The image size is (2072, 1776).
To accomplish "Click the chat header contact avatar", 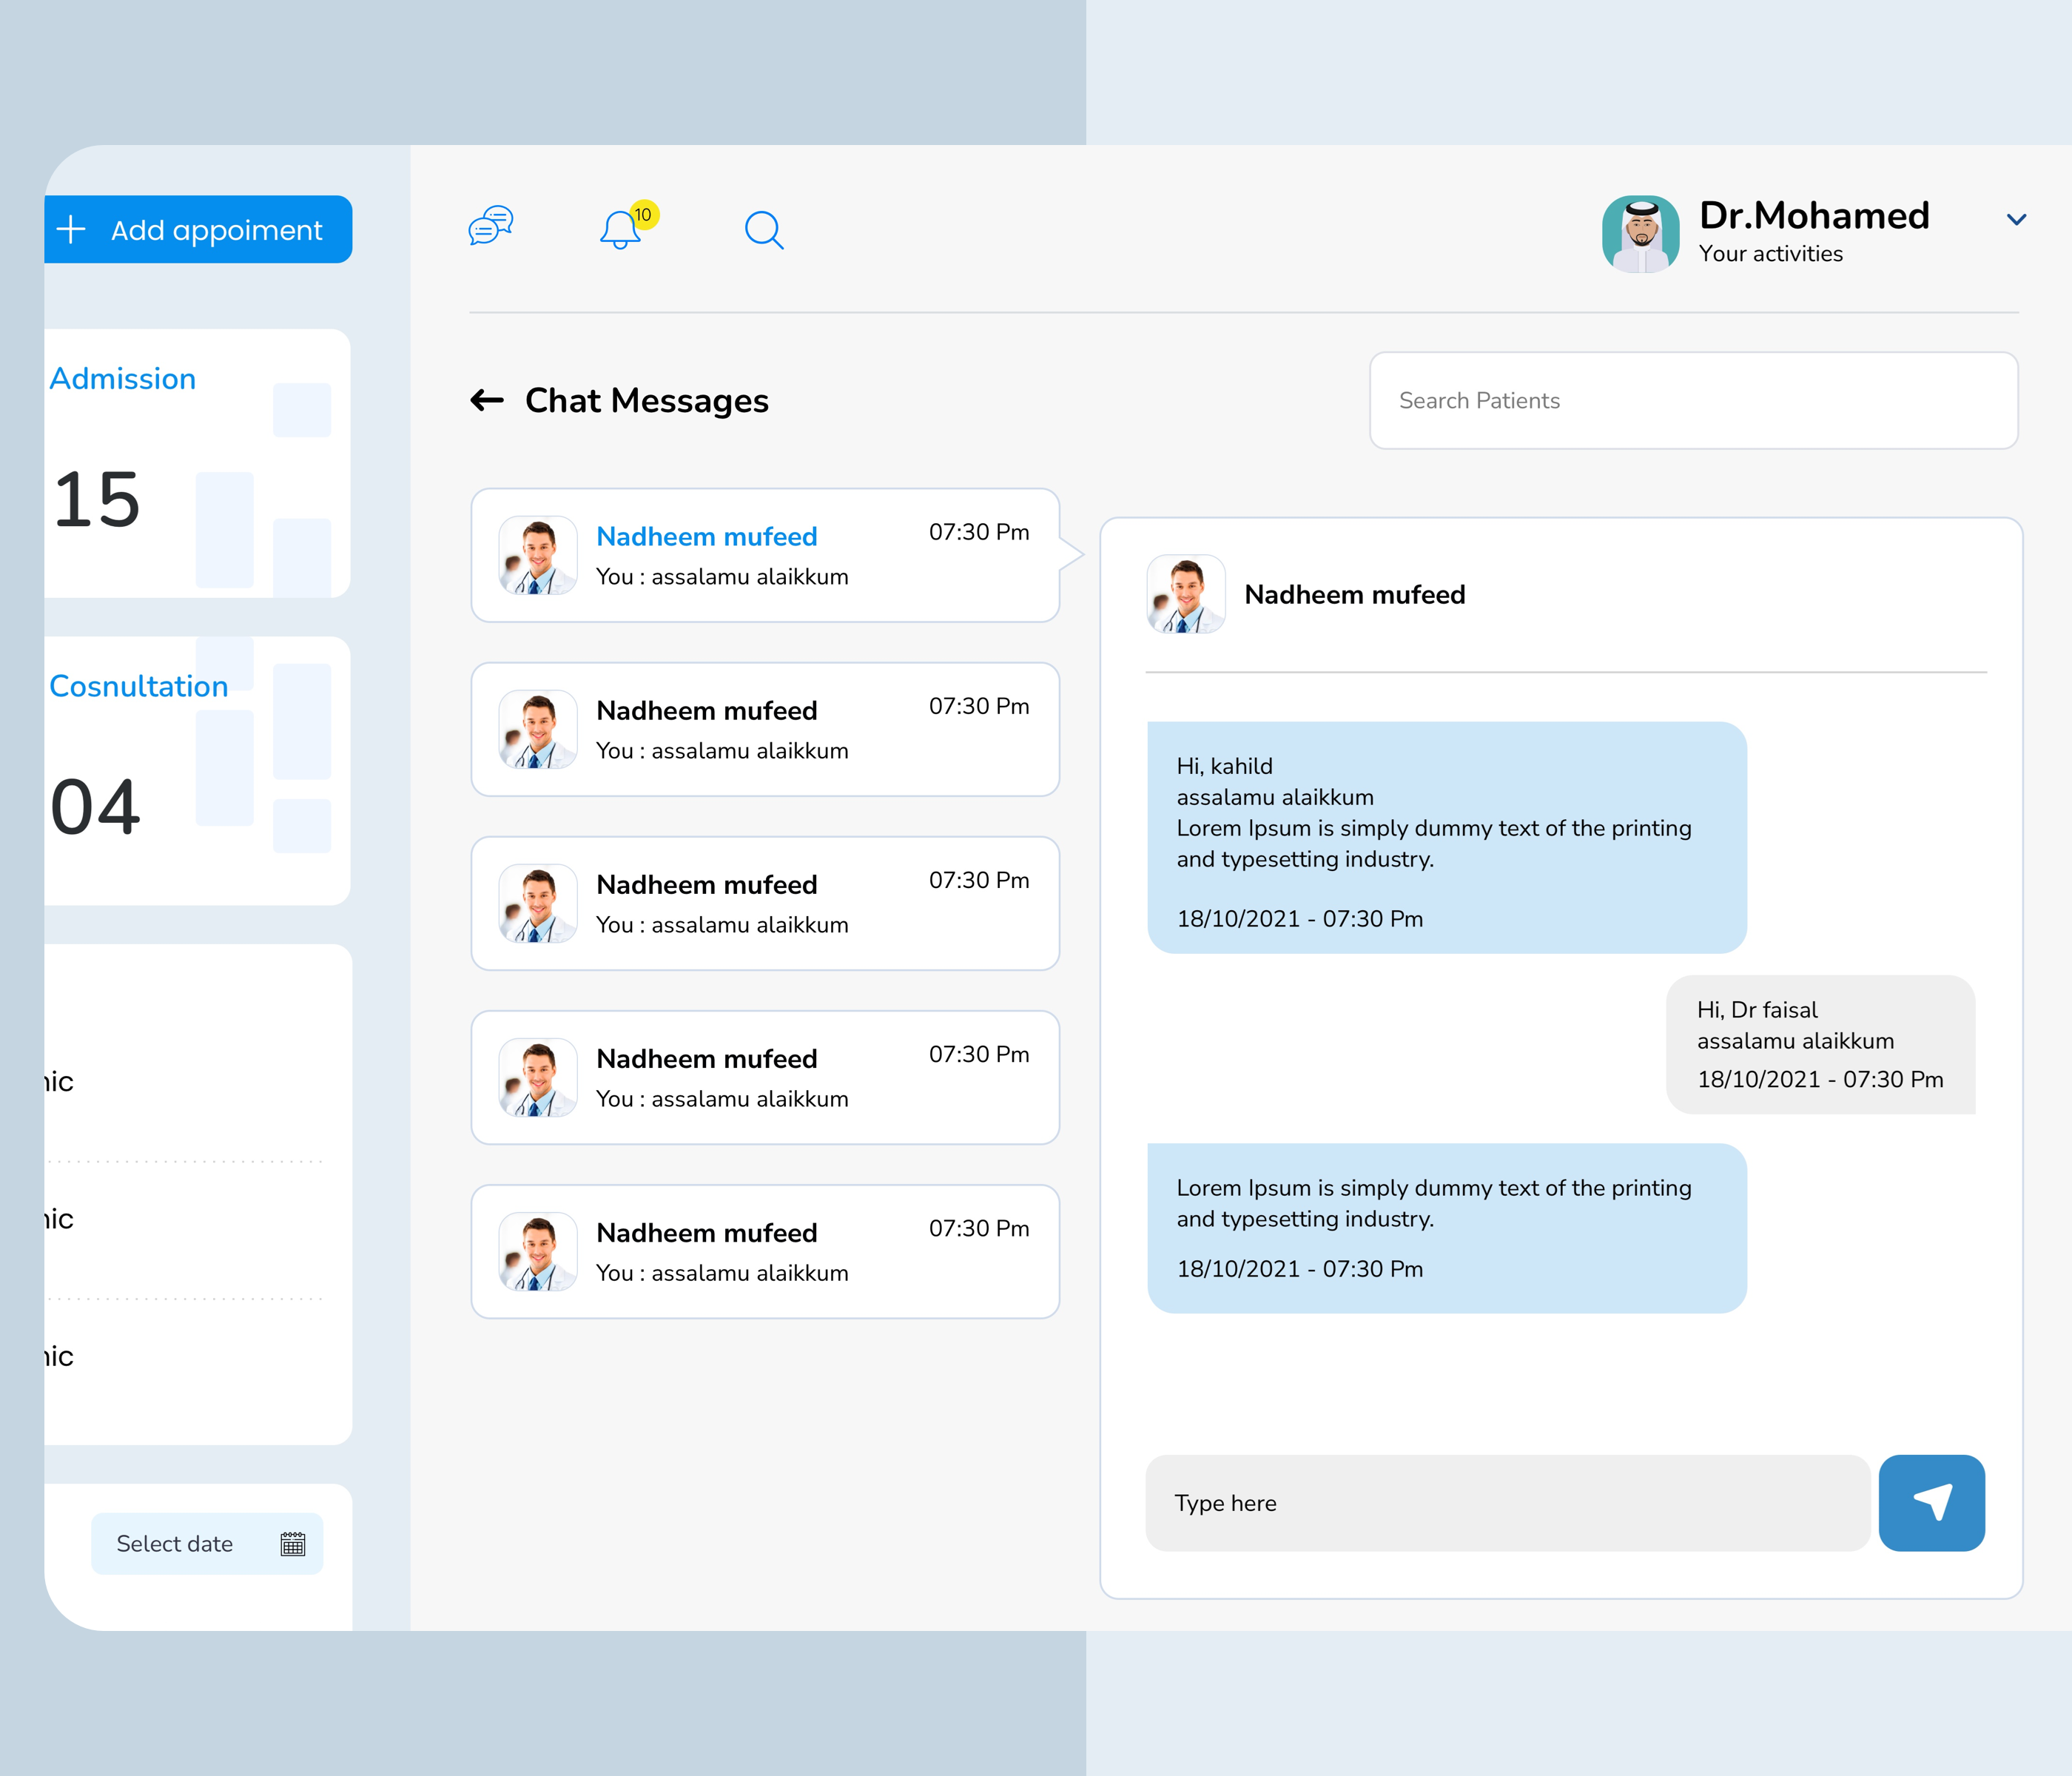I will point(1186,594).
